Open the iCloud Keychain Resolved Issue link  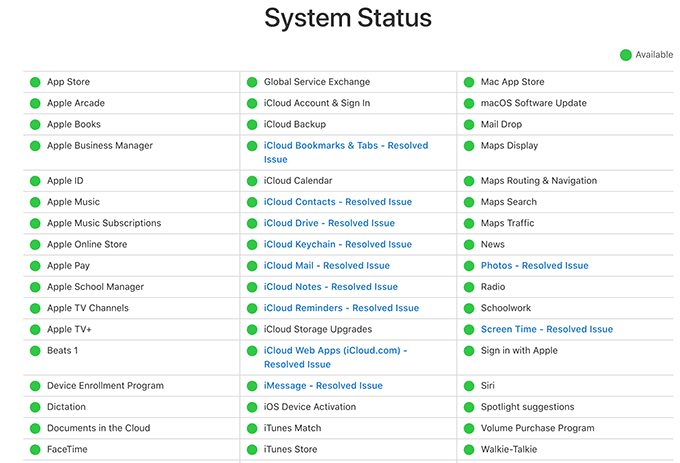point(337,245)
